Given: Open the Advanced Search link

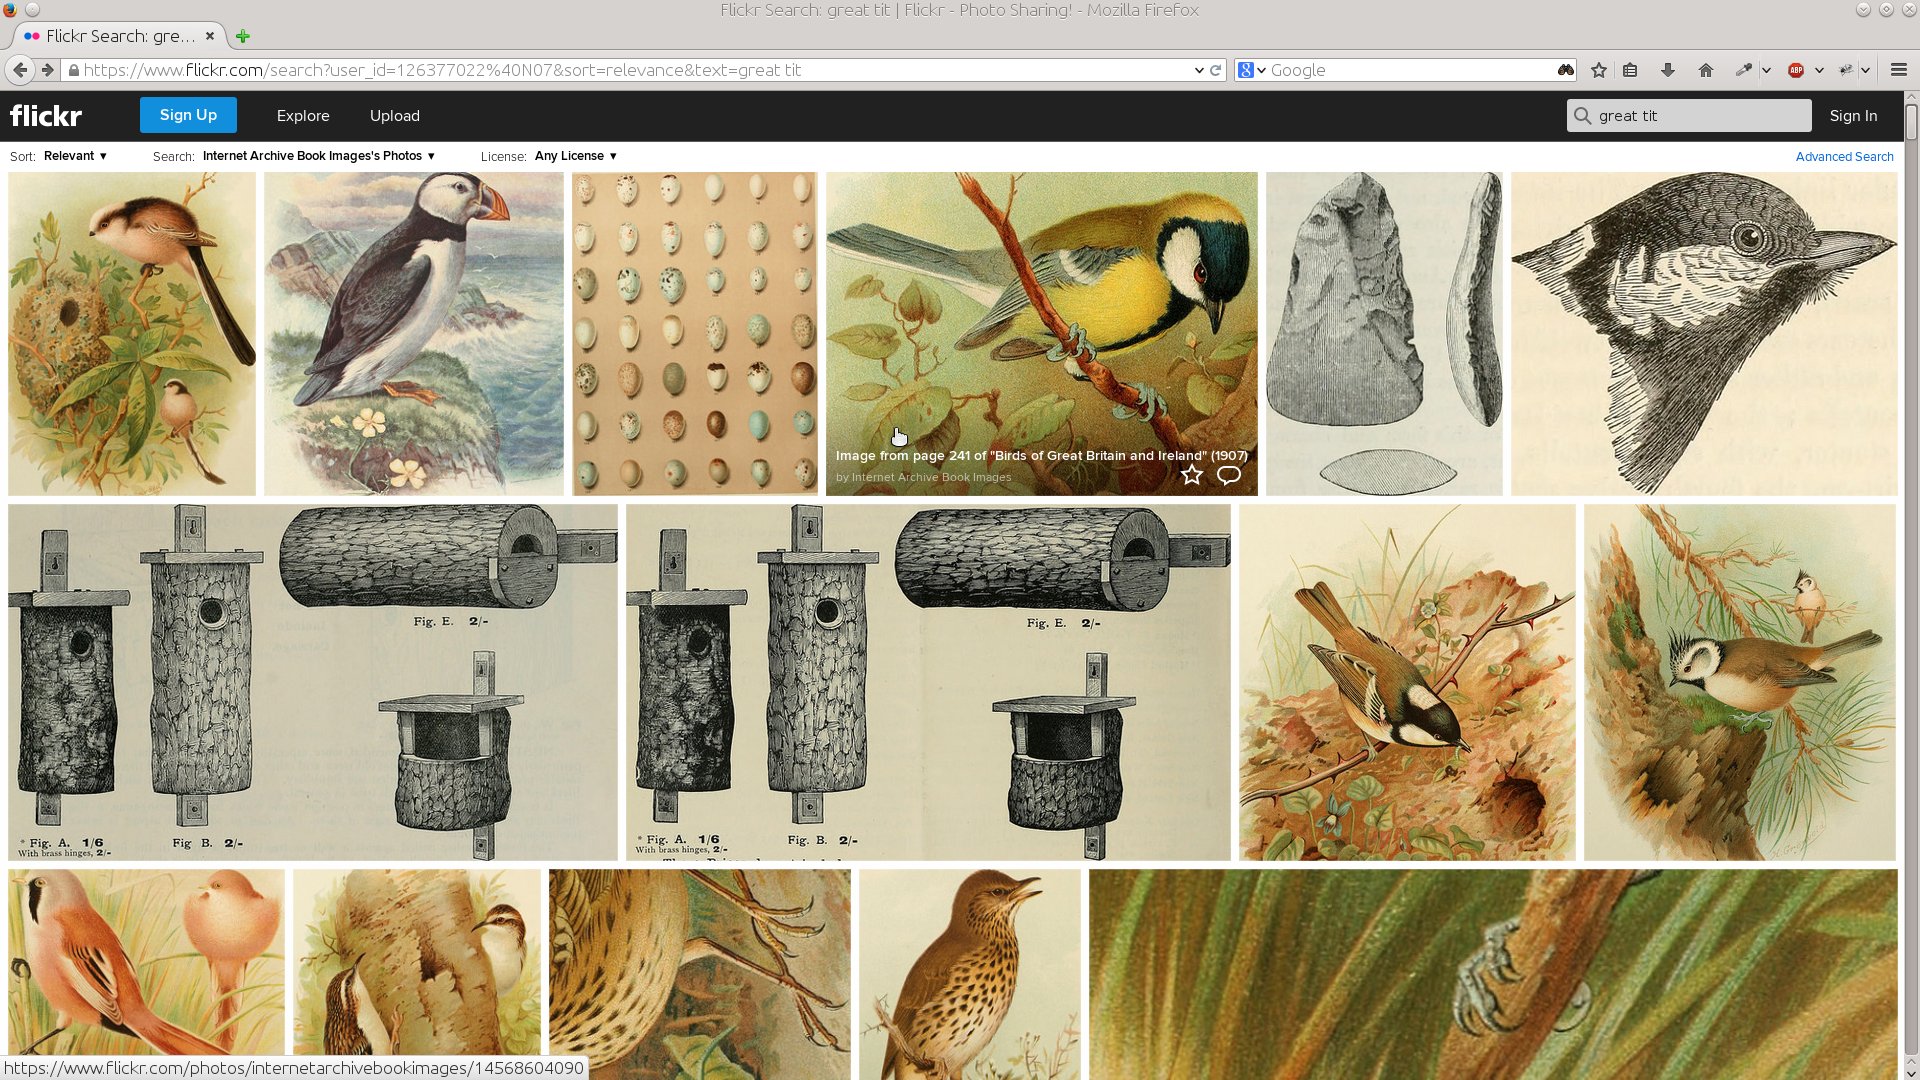Looking at the screenshot, I should [x=1844, y=157].
